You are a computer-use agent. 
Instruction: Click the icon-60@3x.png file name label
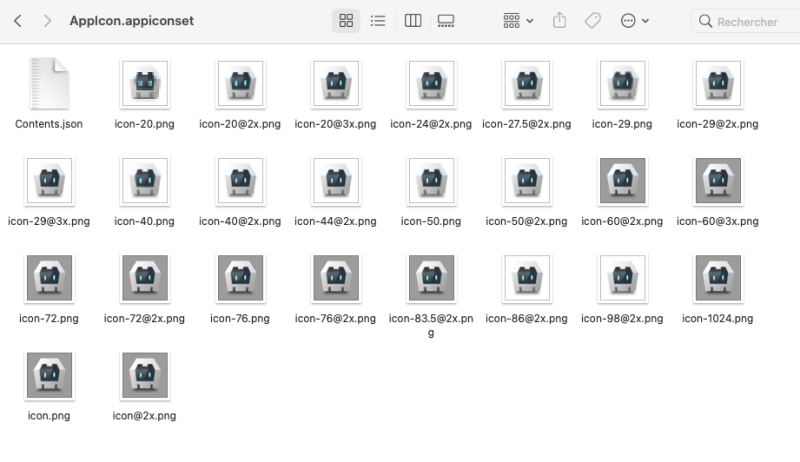[717, 221]
